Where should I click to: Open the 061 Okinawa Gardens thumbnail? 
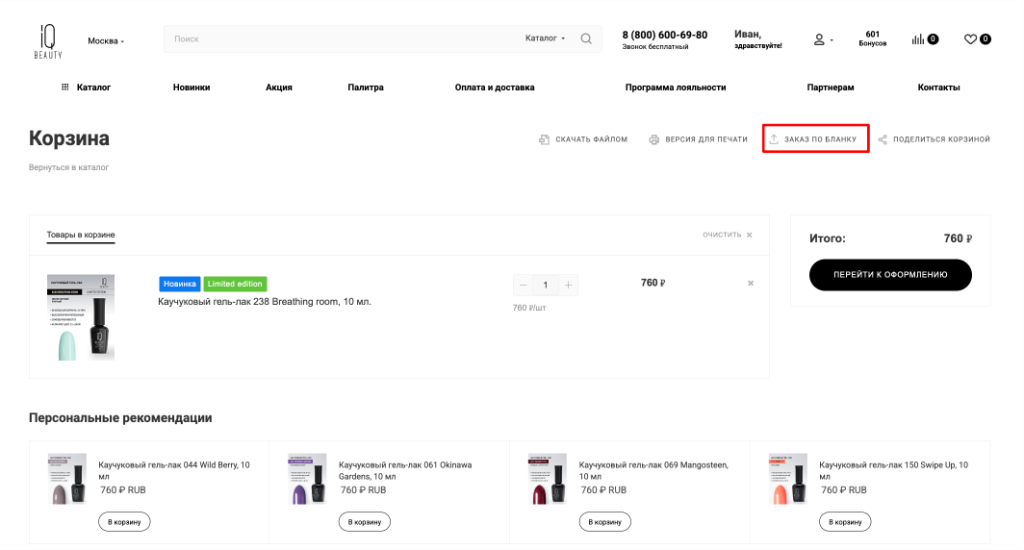pyautogui.click(x=307, y=479)
